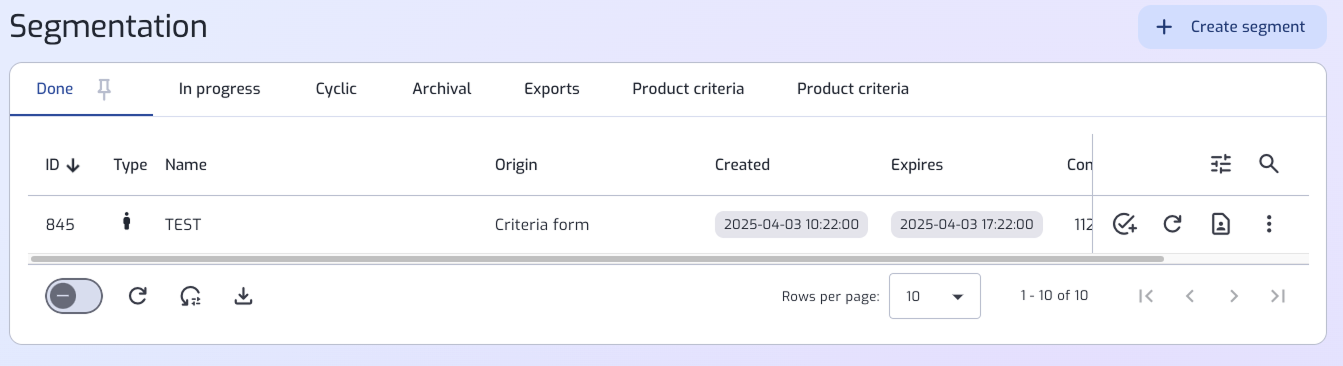The height and width of the screenshot is (366, 1343).
Task: Click the cyclic recalculate icon below table
Action: coord(190,296)
